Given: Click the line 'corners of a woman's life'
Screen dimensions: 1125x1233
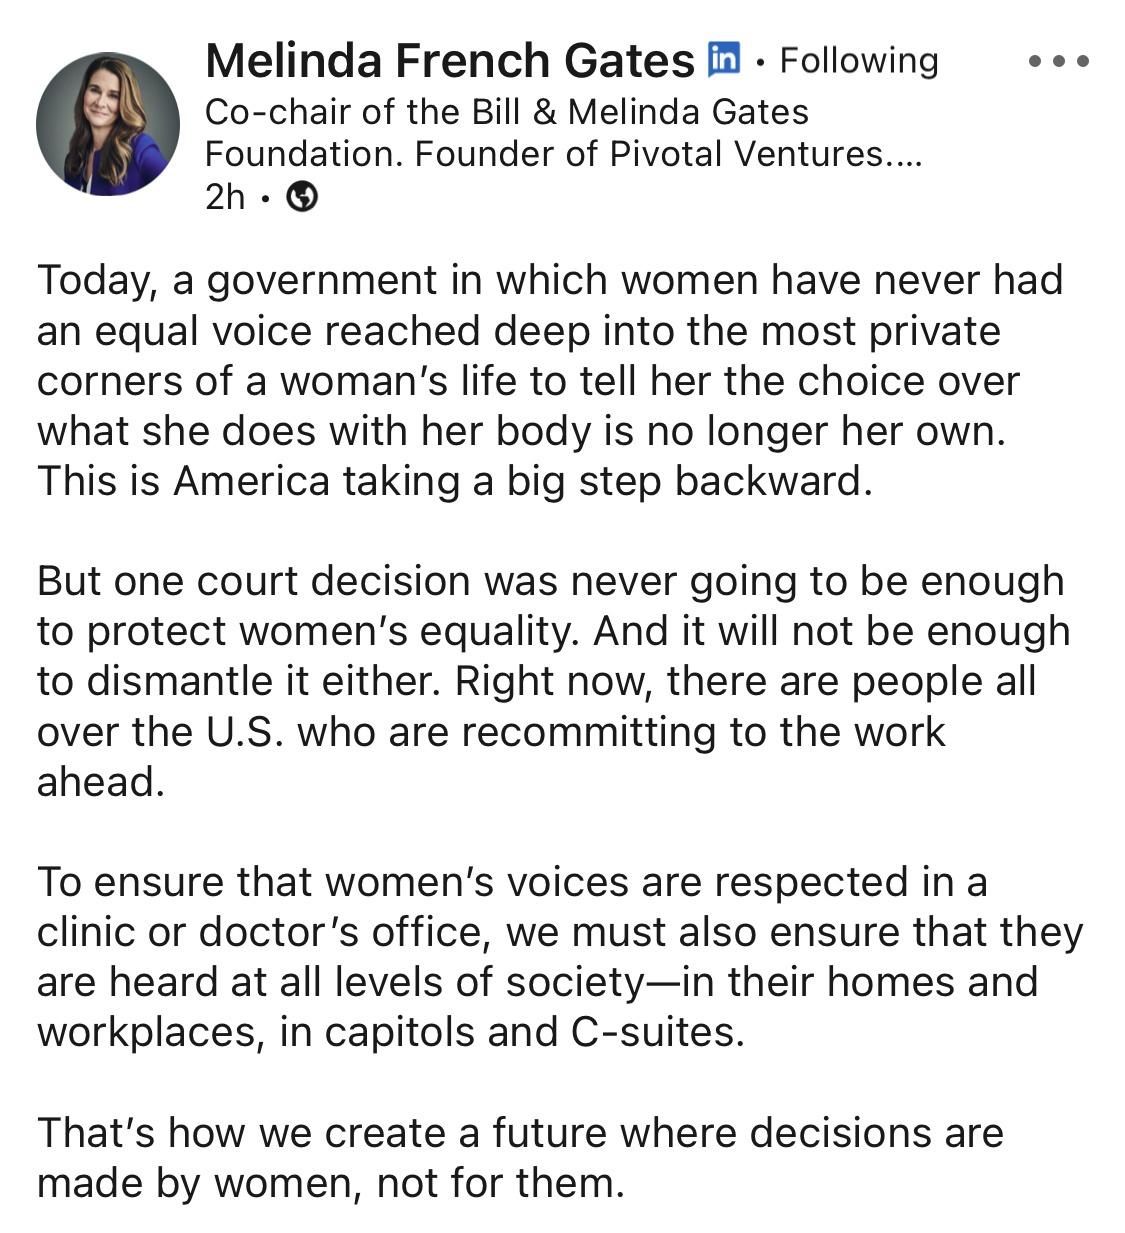Looking at the screenshot, I should (x=528, y=381).
